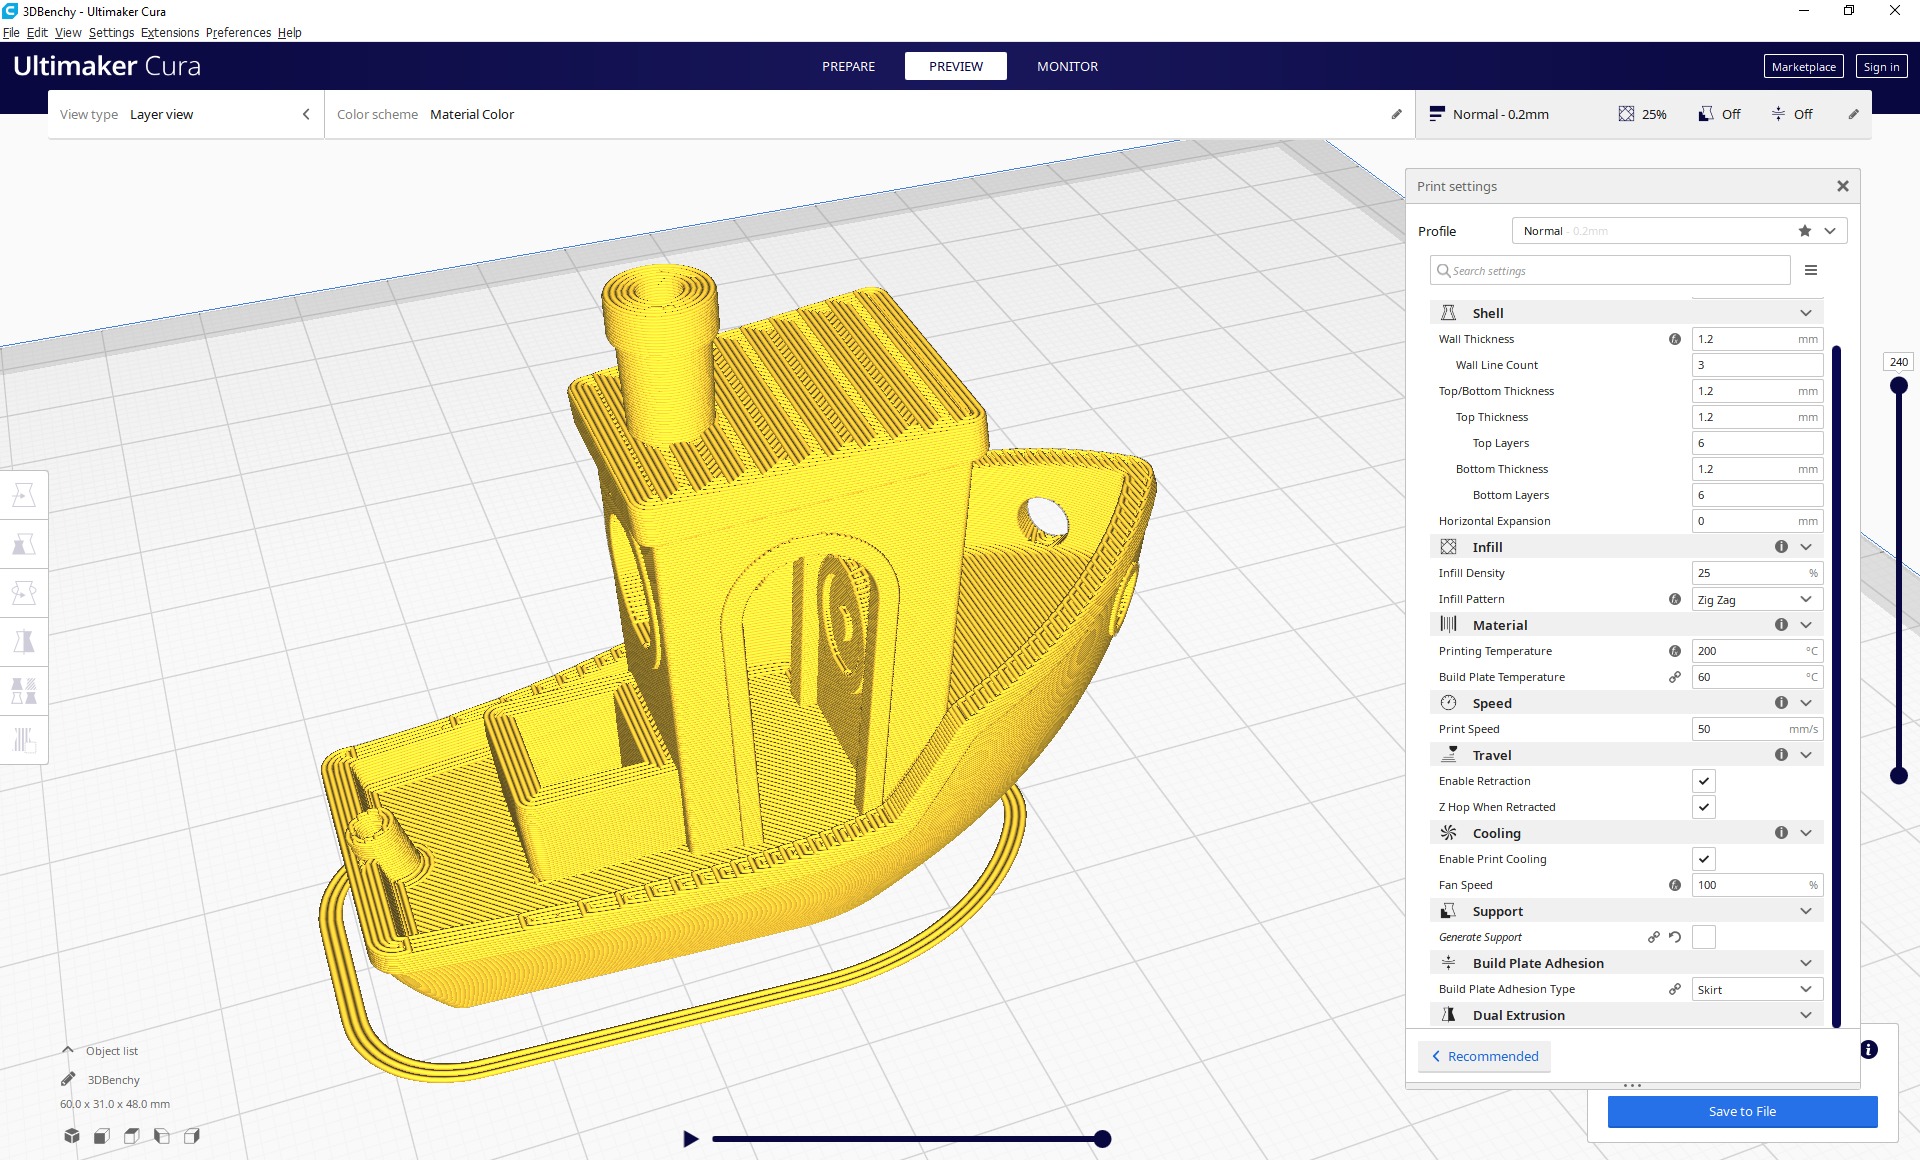Collapse the view type panel chevron
The image size is (1920, 1160).
(306, 114)
